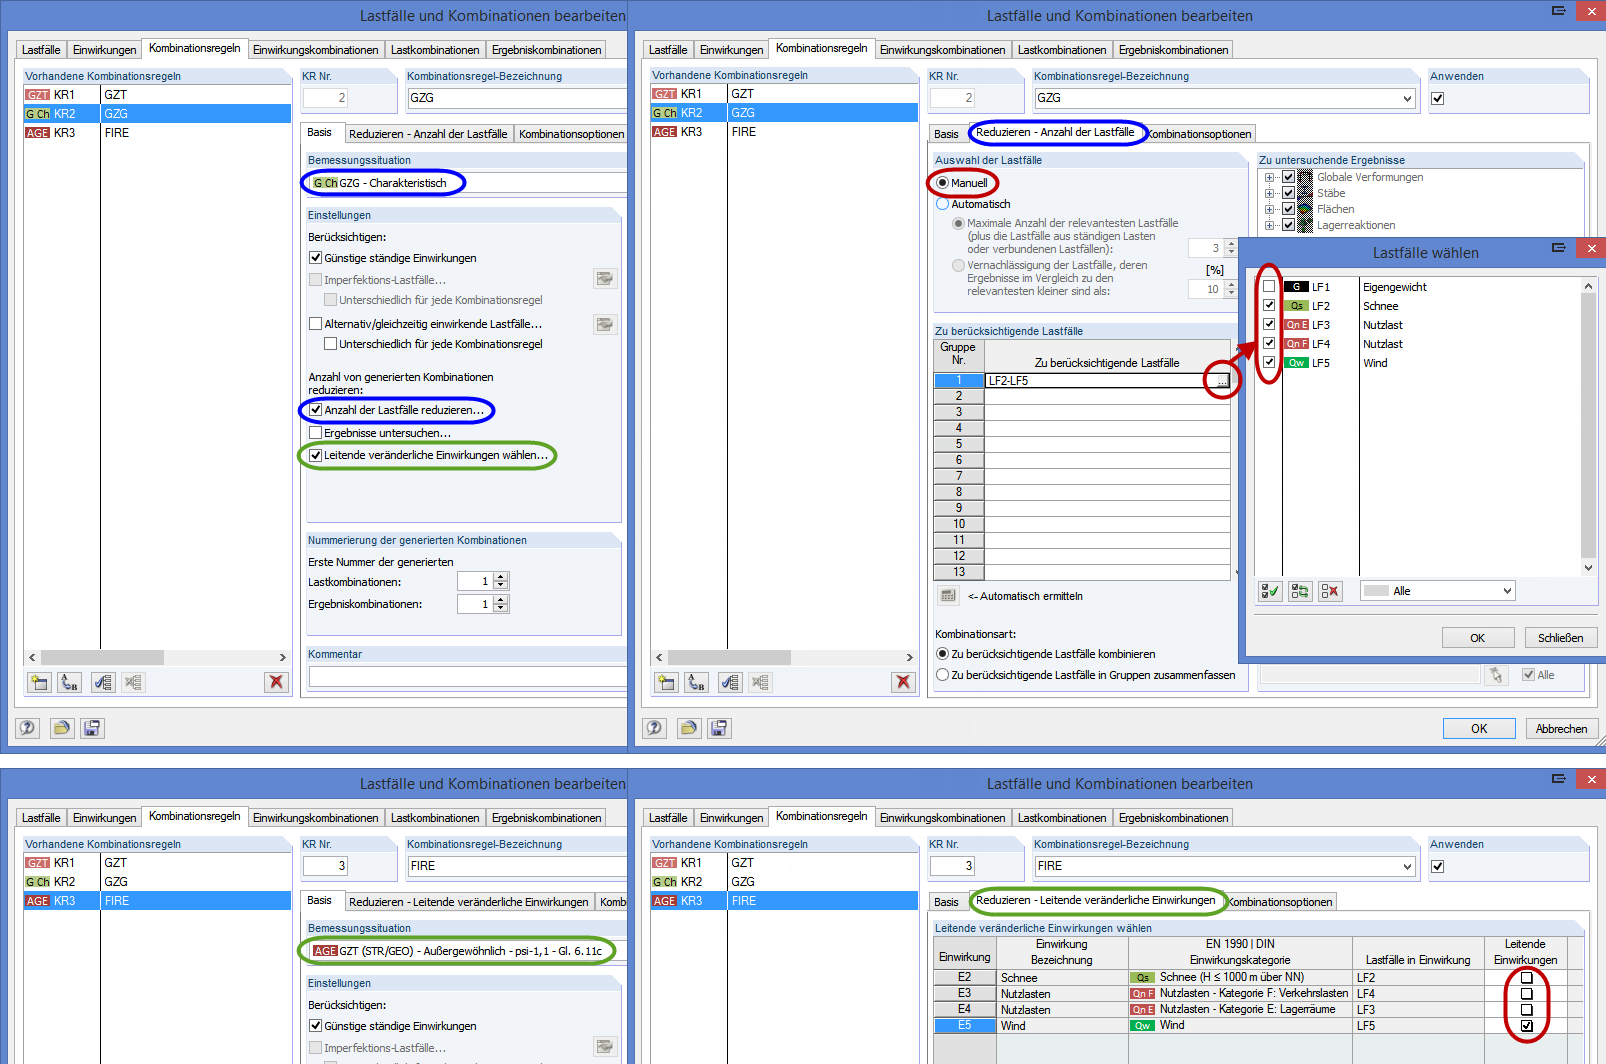
Task: Click checklist select icon in upper-right GZG window
Action: (x=730, y=682)
